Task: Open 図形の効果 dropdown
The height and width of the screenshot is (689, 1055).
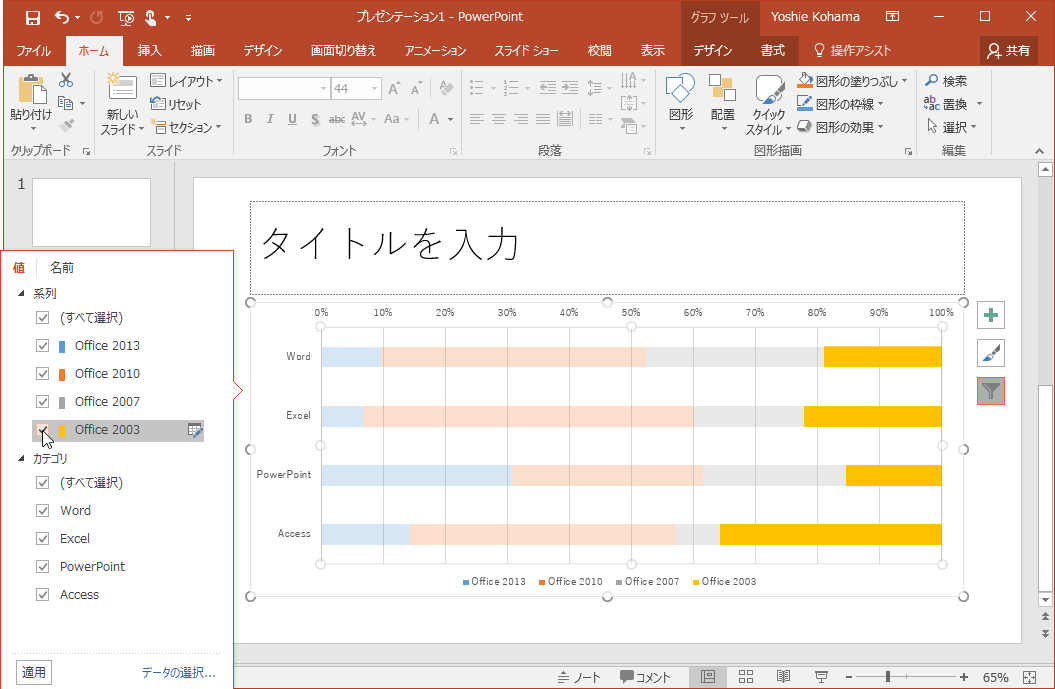Action: click(x=840, y=127)
